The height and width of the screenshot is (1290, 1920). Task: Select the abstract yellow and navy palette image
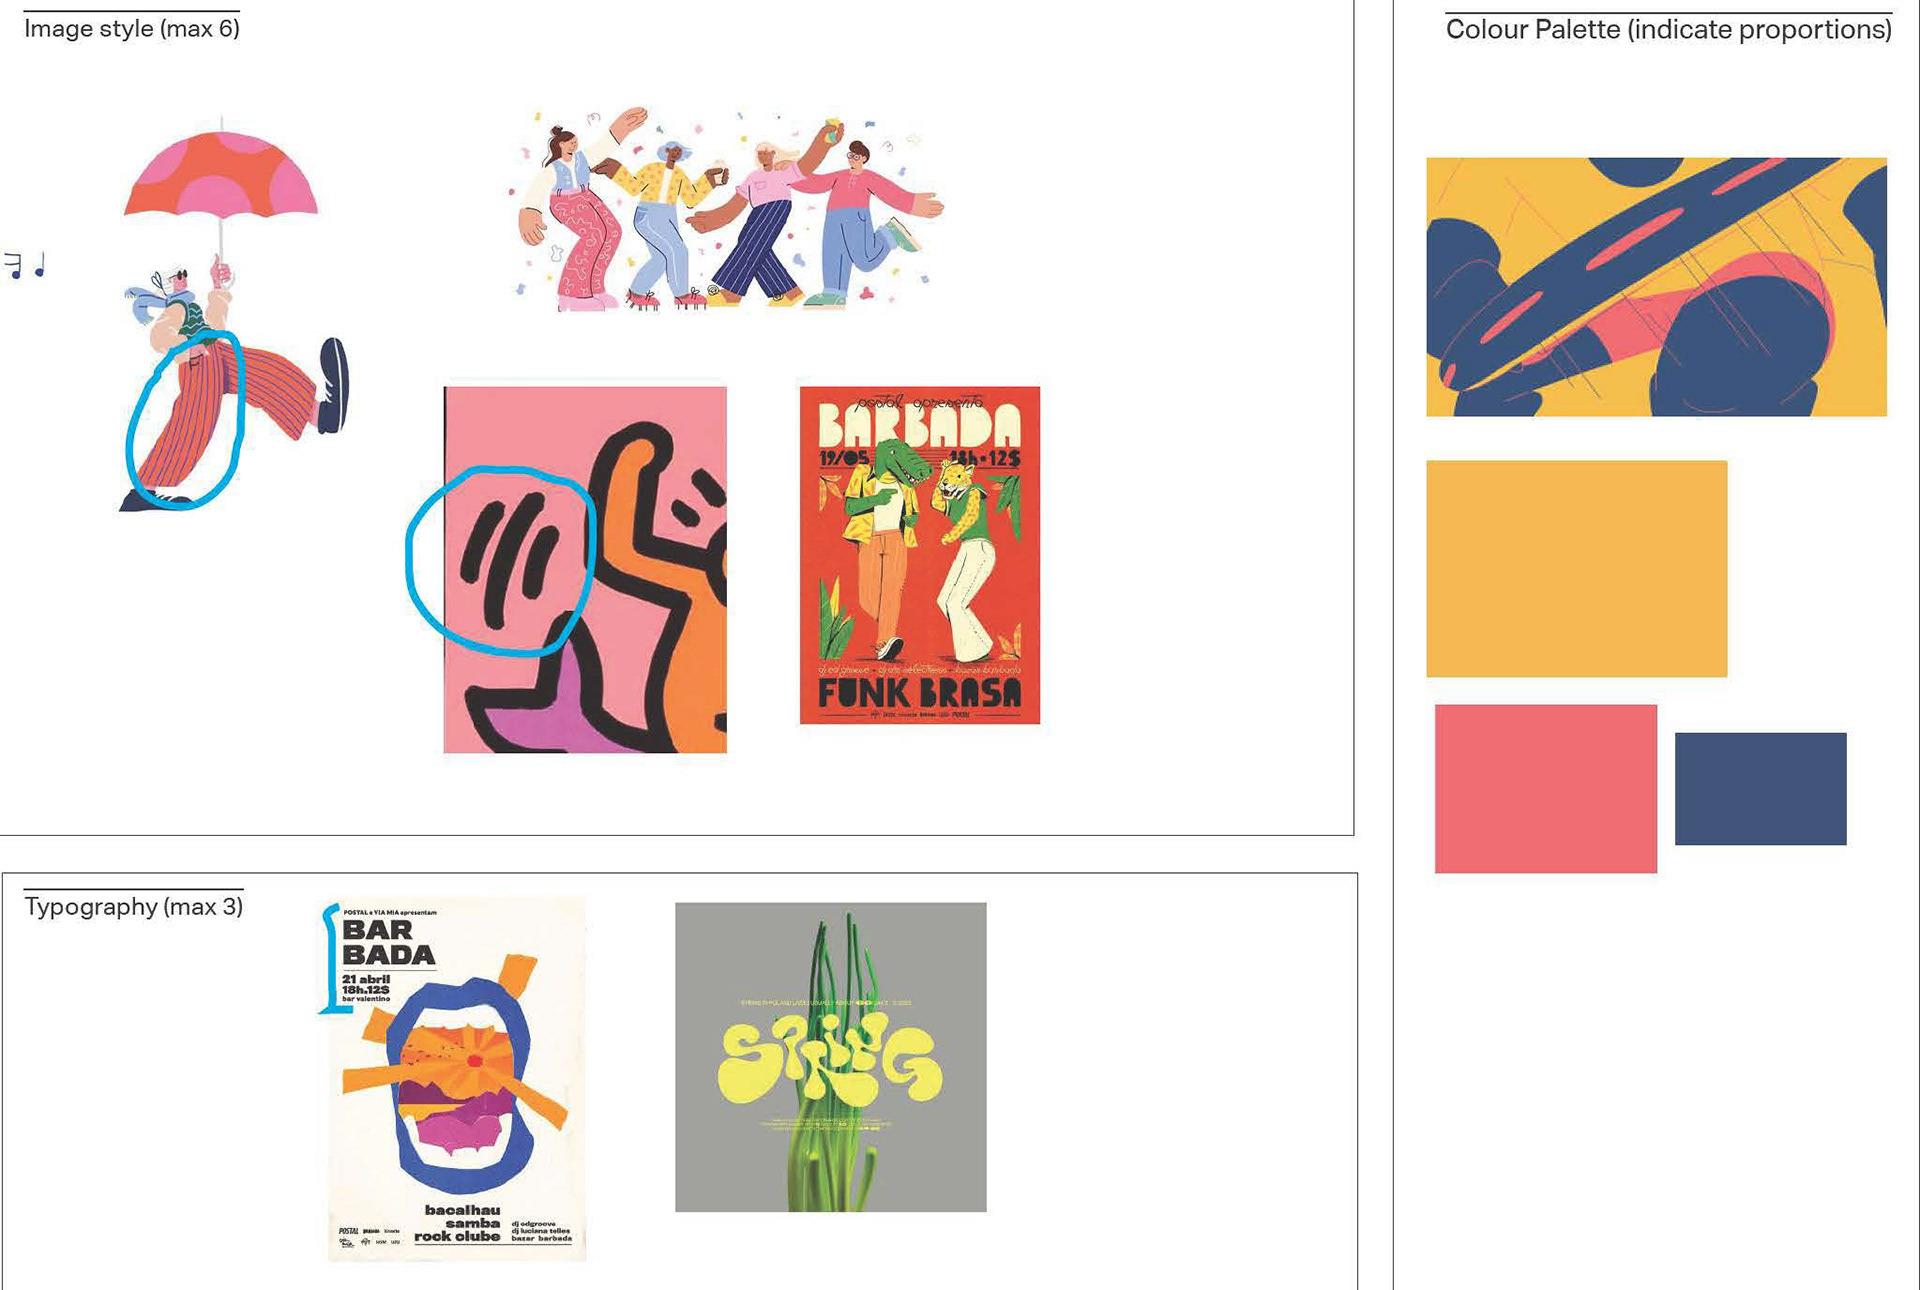pos(1656,287)
